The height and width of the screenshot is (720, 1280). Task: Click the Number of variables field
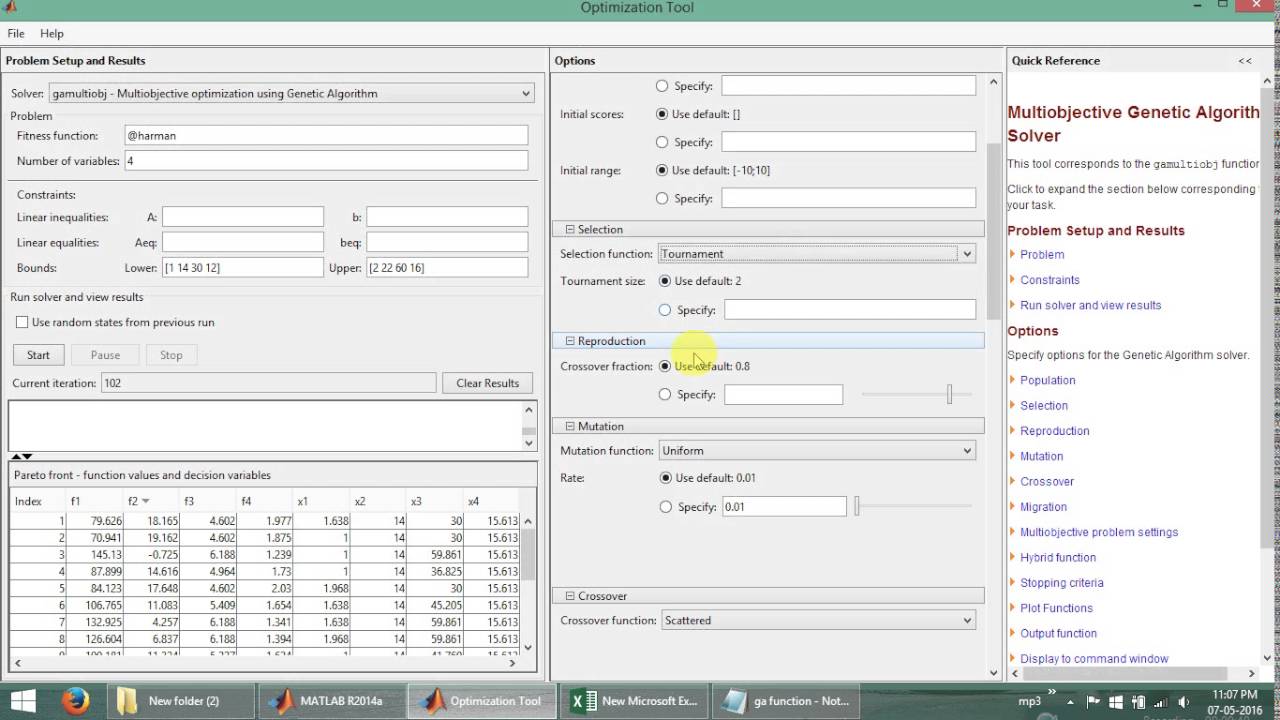(326, 161)
